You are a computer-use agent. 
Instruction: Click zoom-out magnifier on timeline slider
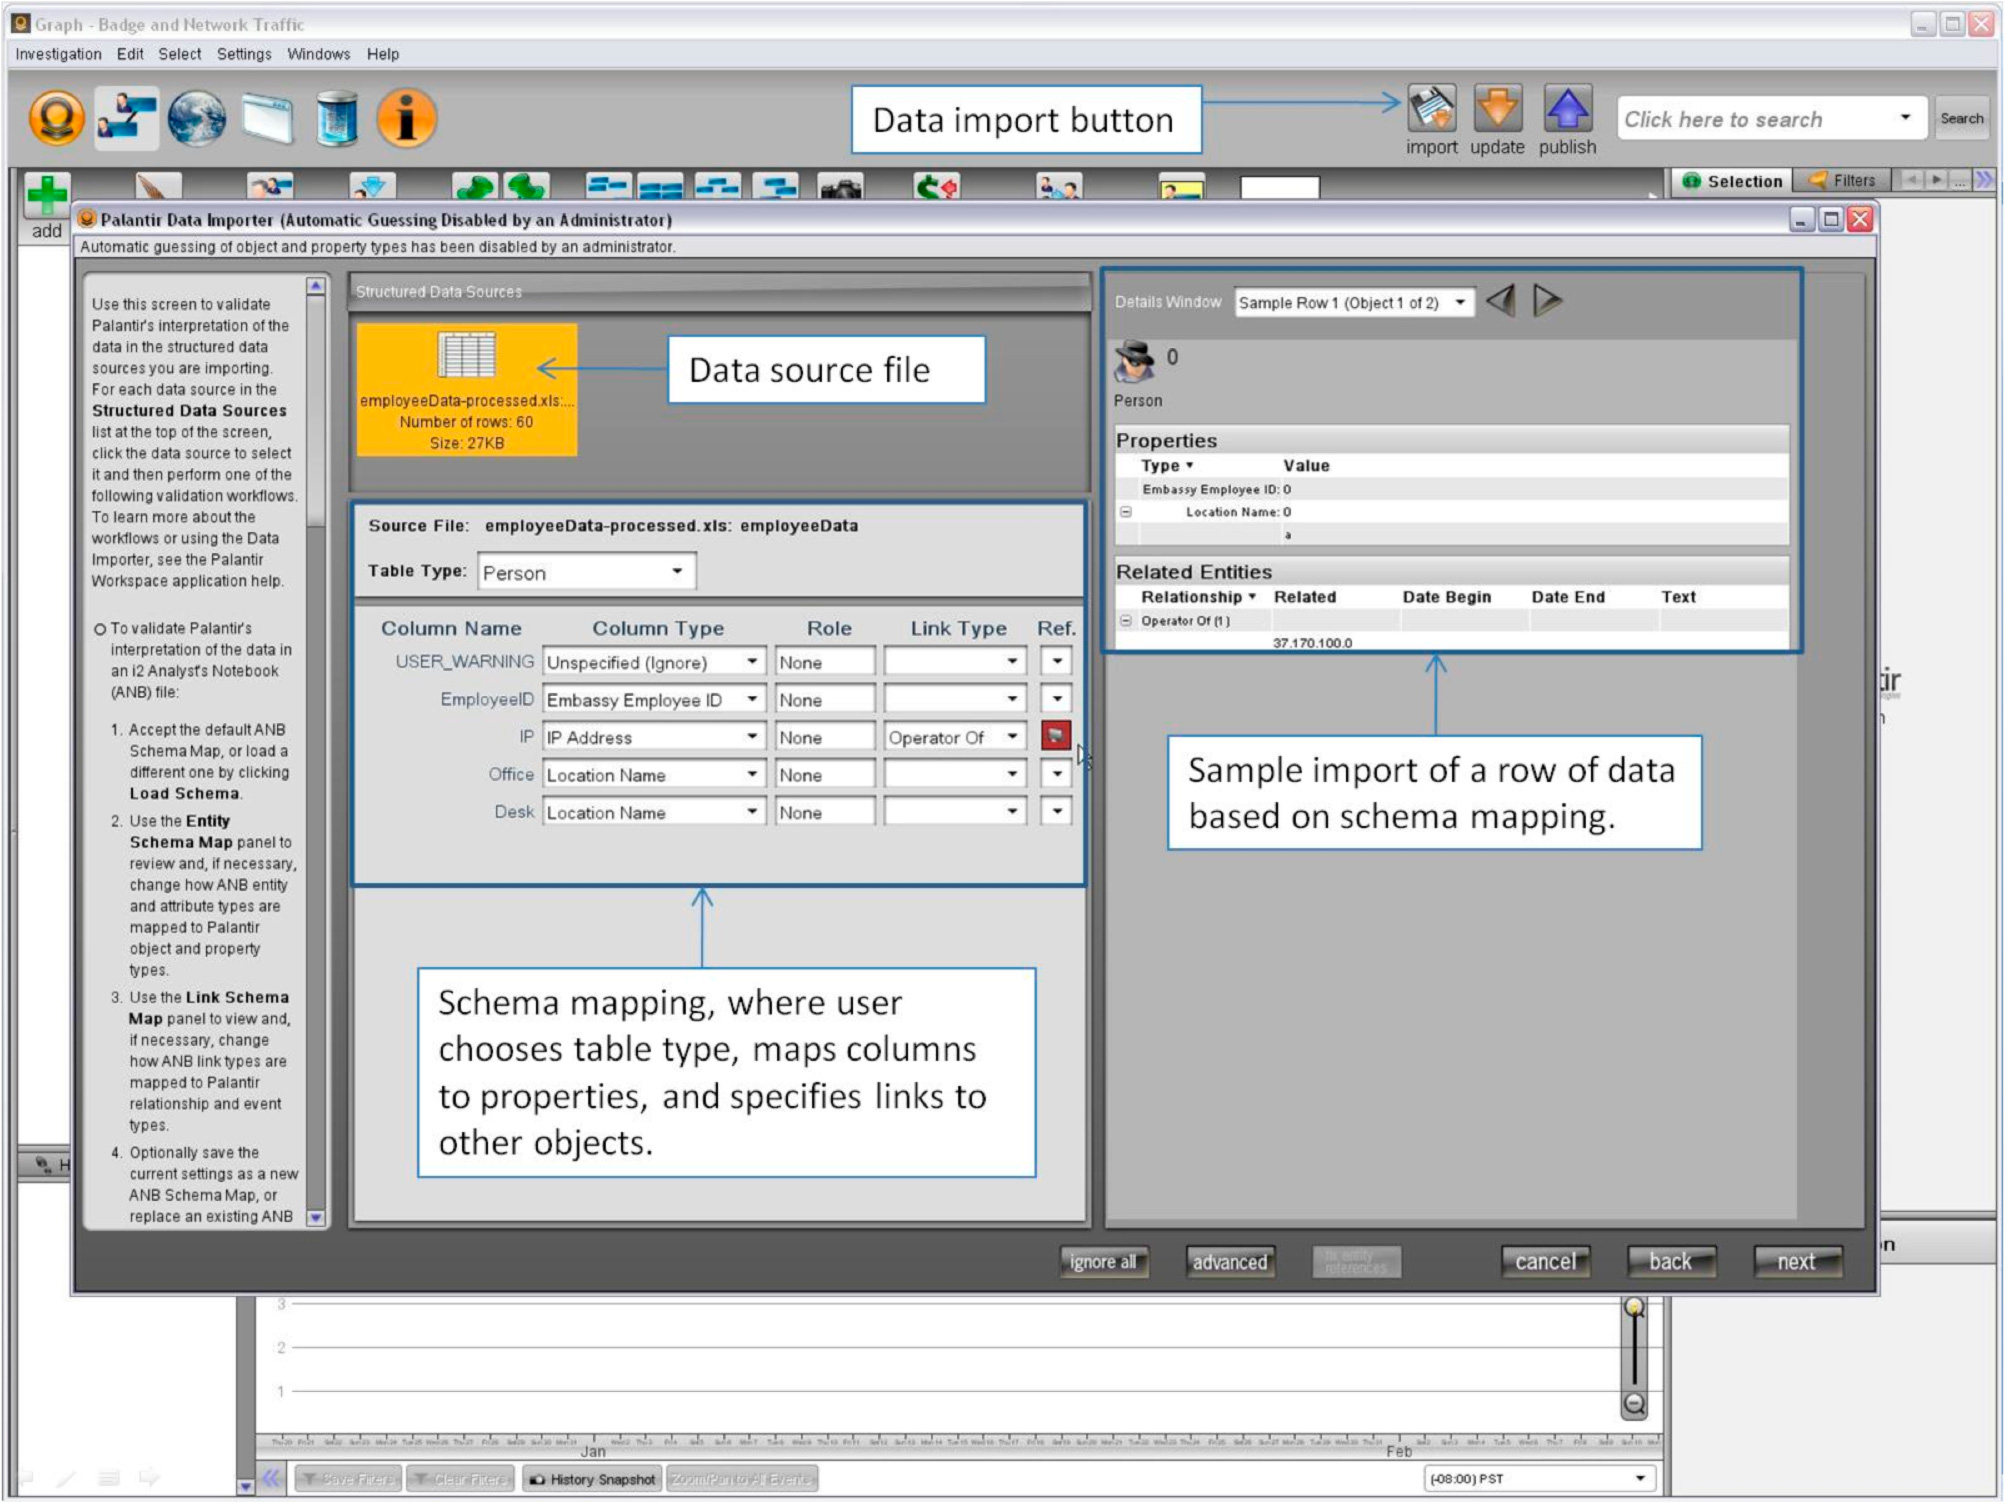click(x=1634, y=1404)
